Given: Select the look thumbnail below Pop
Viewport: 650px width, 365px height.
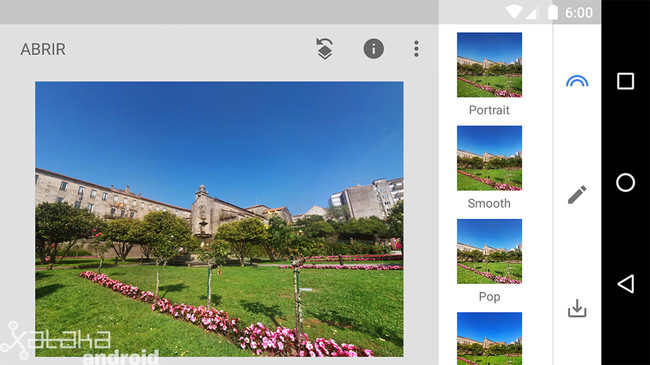Looking at the screenshot, I should click(x=489, y=338).
